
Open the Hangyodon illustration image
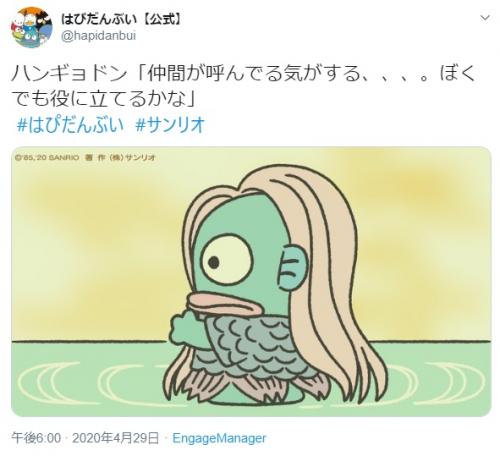point(251,282)
